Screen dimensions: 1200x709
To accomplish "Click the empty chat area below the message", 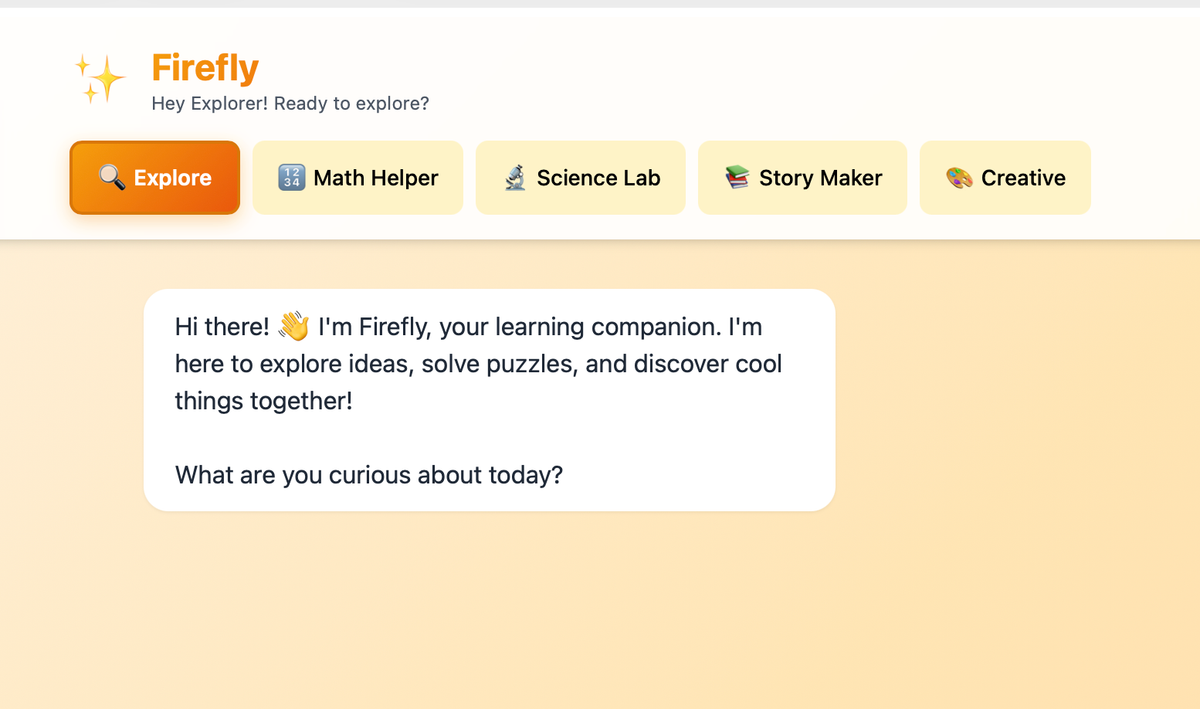I will tap(600, 610).
